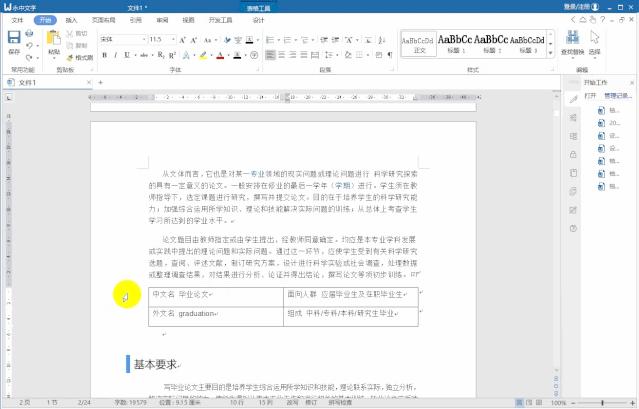Toggle Bold formatting
The height and width of the screenshot is (409, 639).
(105, 55)
